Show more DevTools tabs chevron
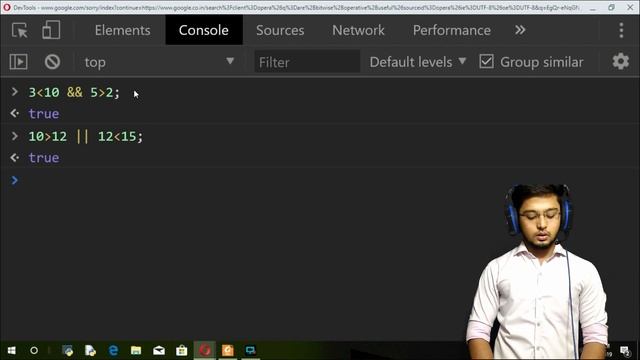This screenshot has height=360, width=640. tap(520, 30)
